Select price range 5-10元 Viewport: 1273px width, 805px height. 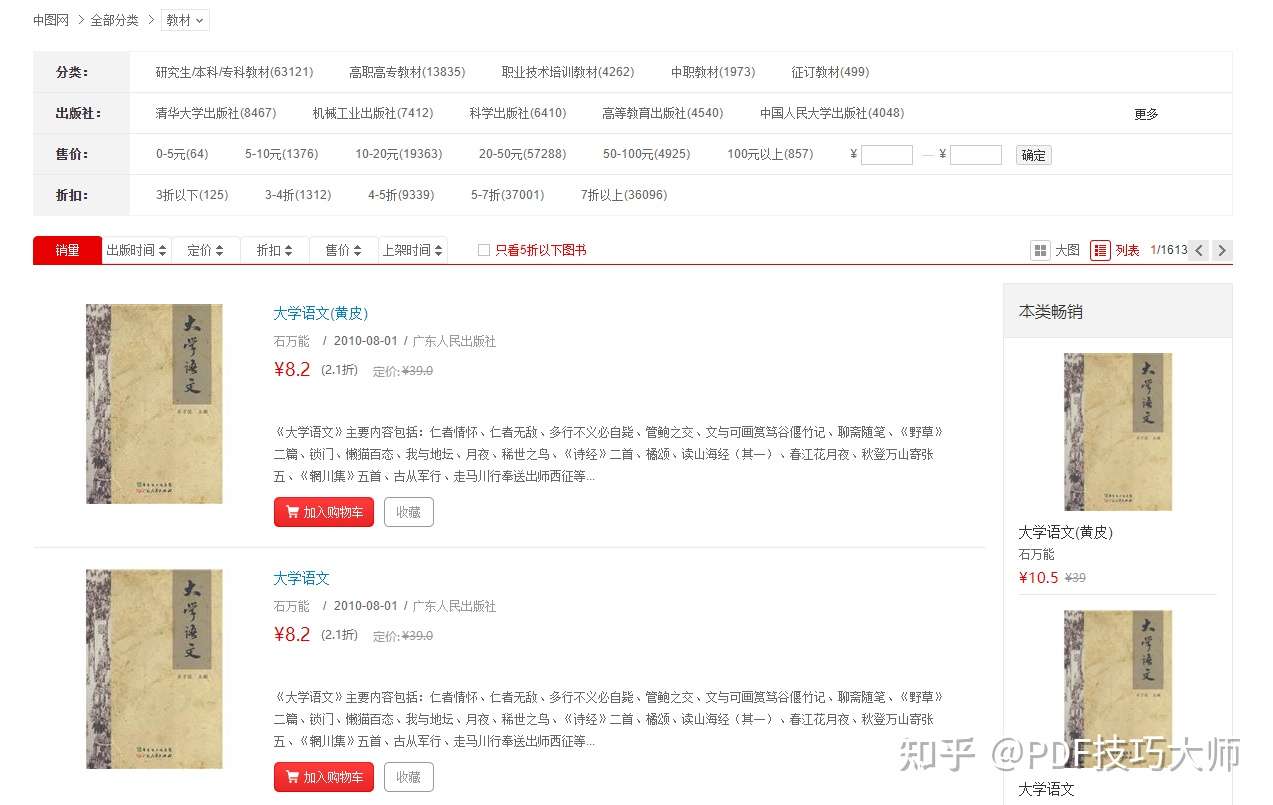point(281,154)
